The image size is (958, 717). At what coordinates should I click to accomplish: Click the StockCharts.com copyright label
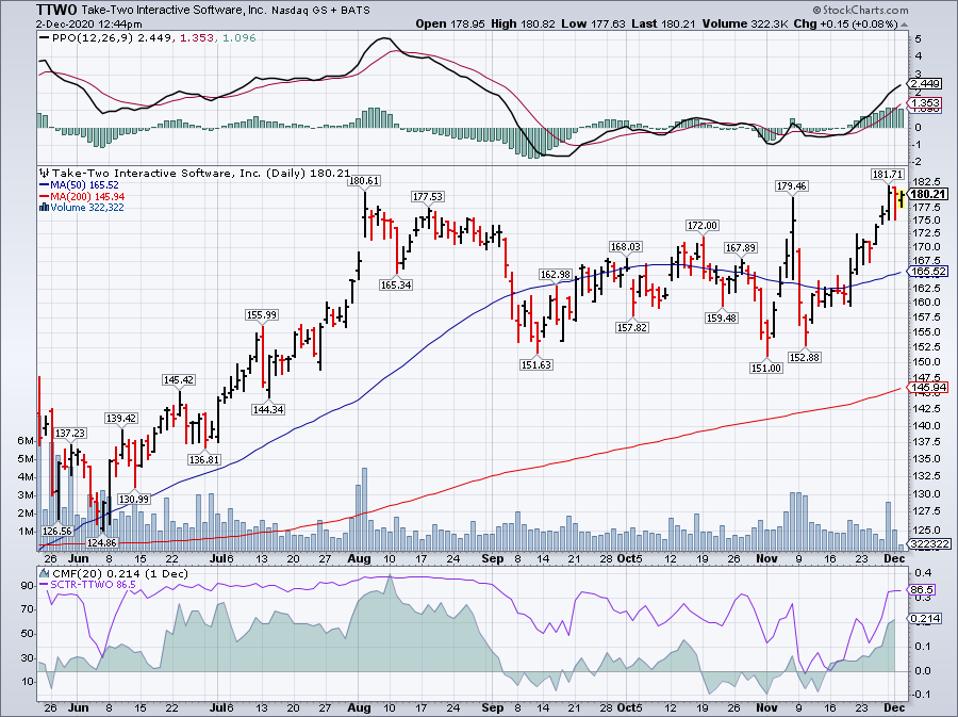(x=860, y=10)
